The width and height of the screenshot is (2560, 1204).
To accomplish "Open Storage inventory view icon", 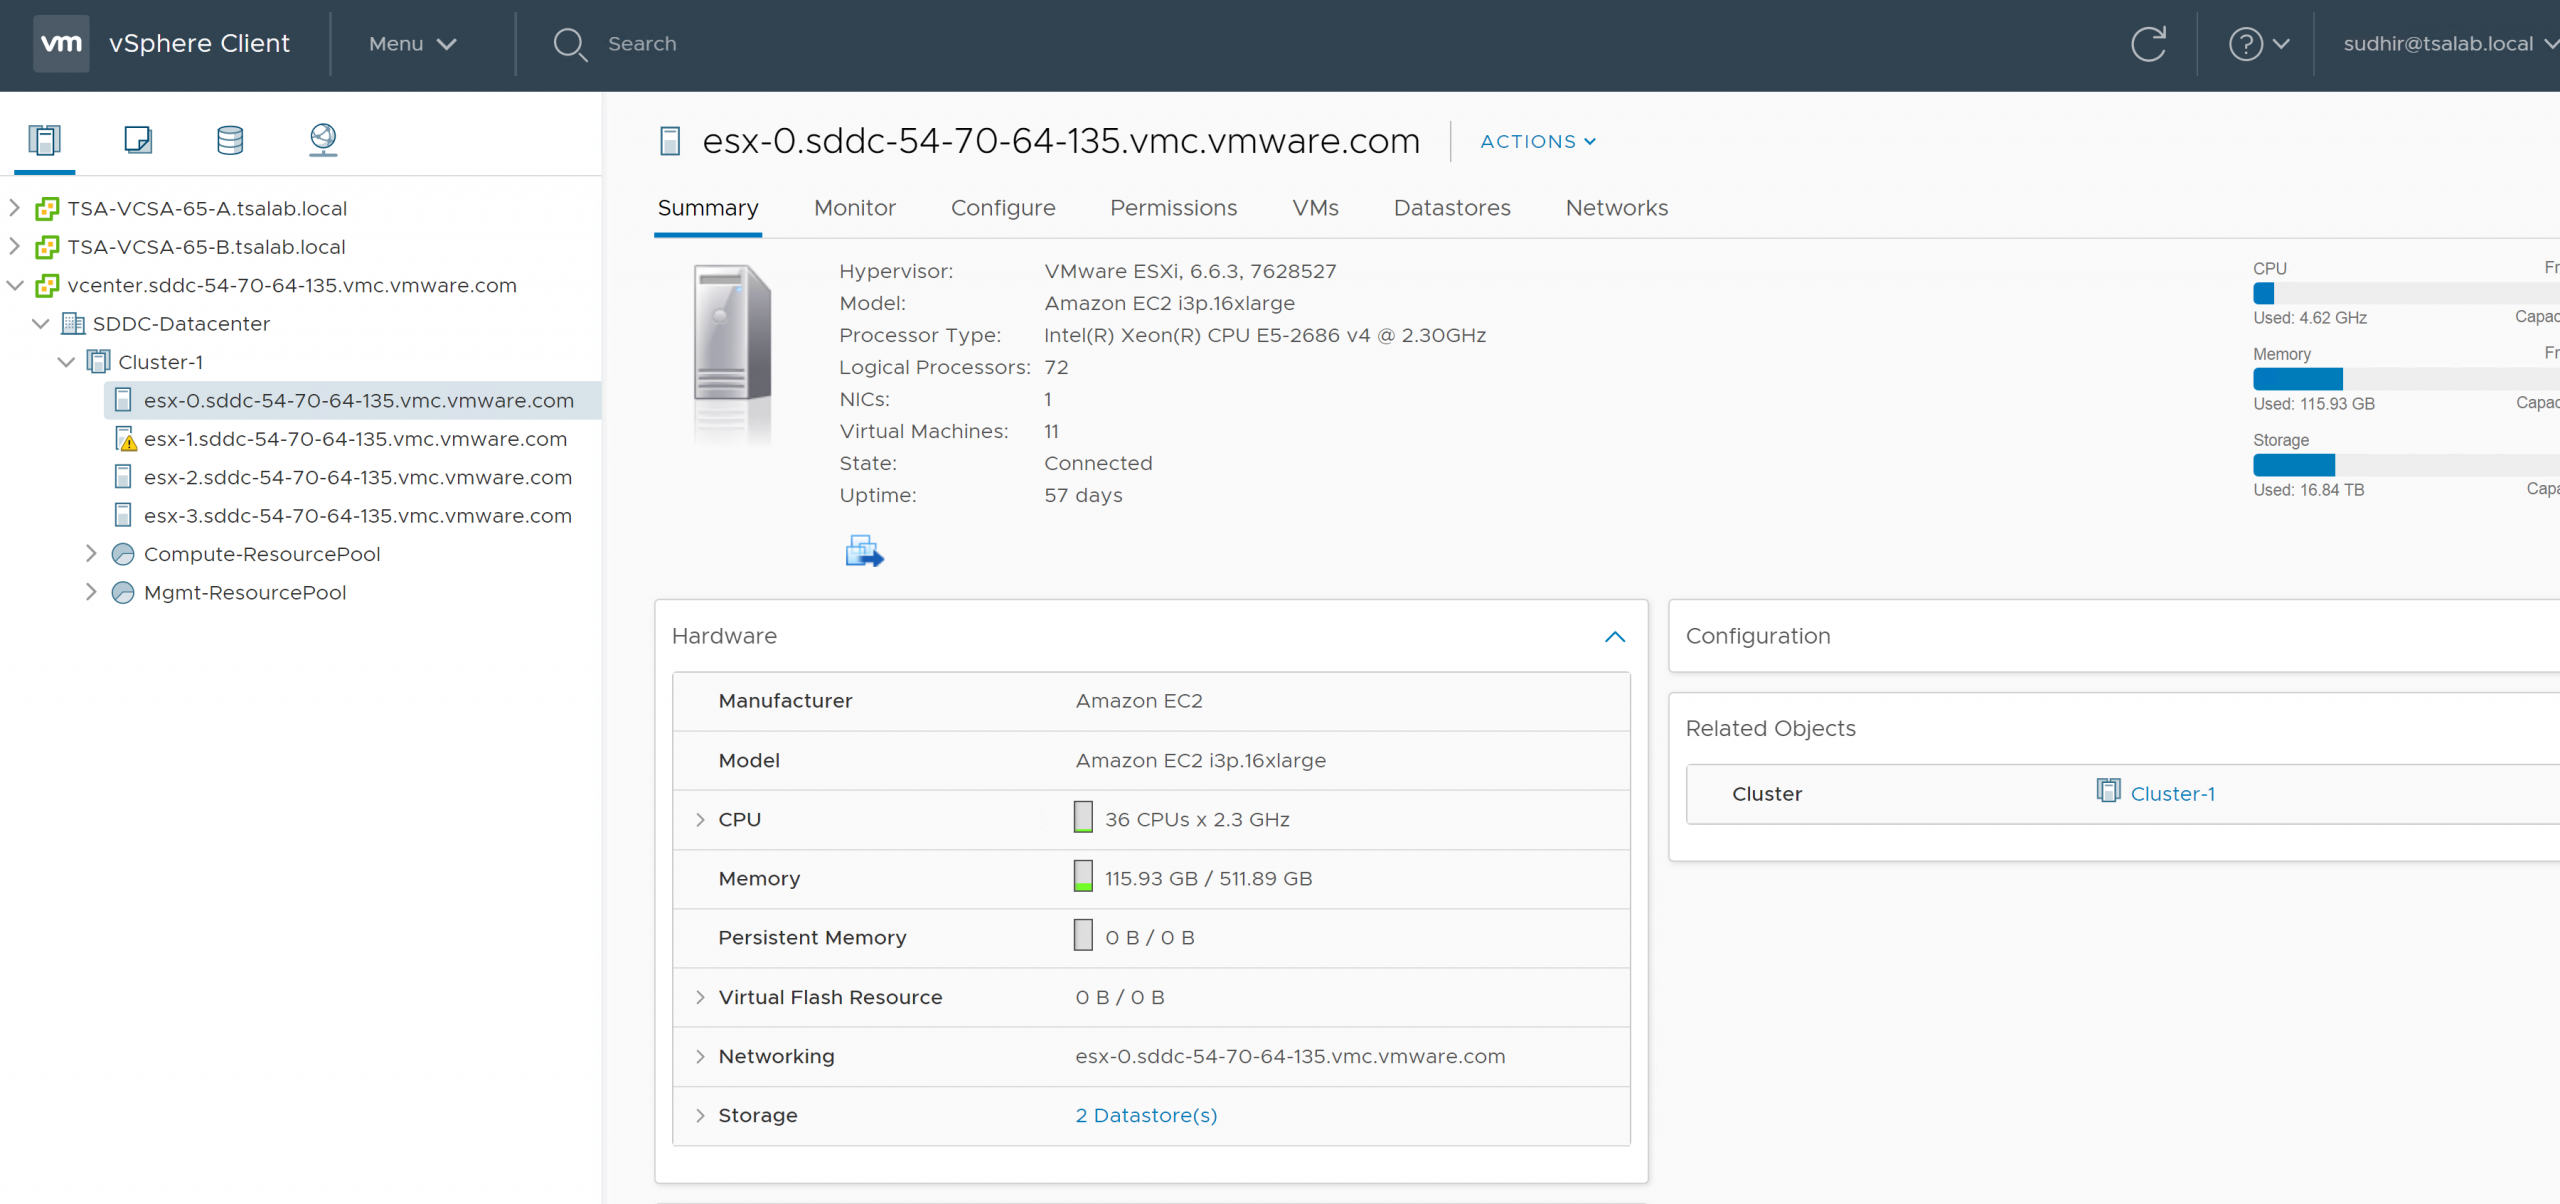I will (230, 140).
